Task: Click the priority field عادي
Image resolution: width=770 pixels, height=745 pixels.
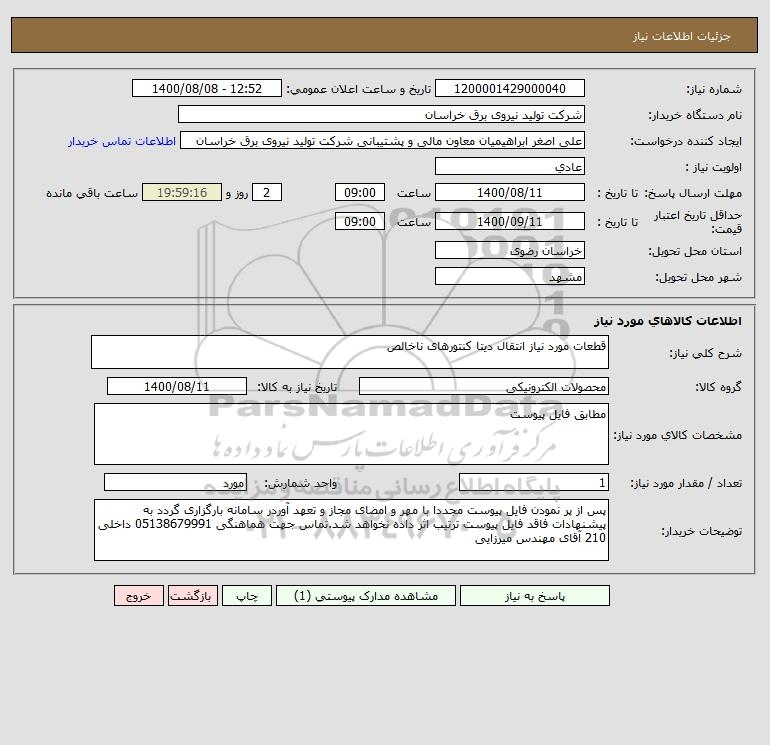Action: coord(510,166)
